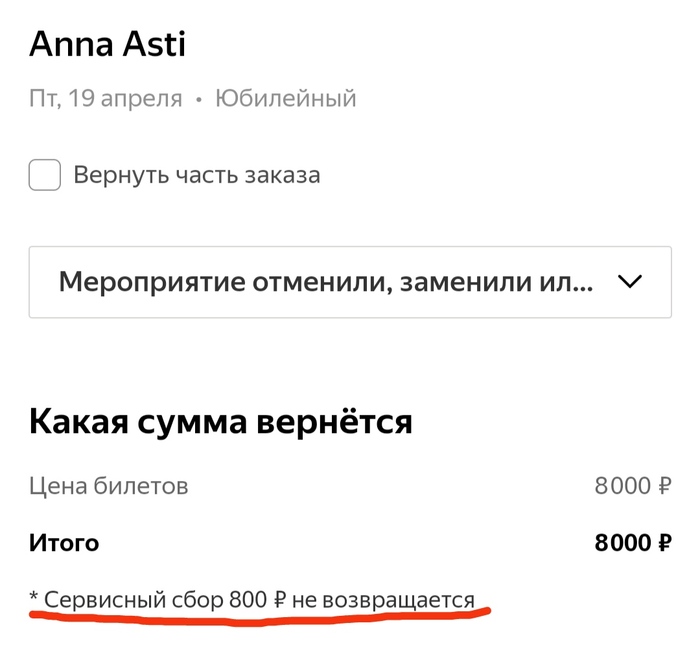Tick the "Вернуть часть заказа" checkbox
Image resolution: width=700 pixels, height=645 pixels.
click(x=45, y=176)
